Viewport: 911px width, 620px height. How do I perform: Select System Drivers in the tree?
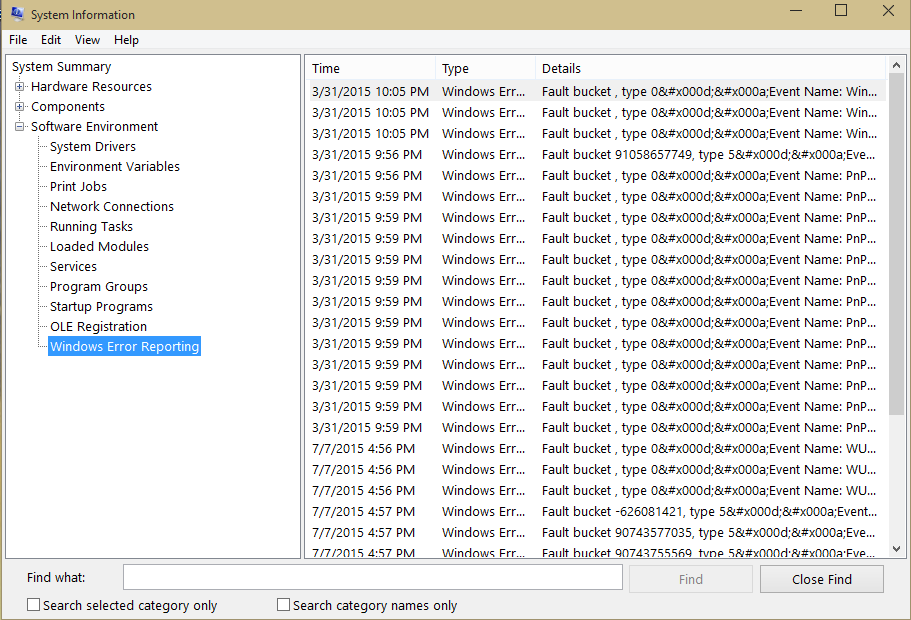click(x=92, y=146)
